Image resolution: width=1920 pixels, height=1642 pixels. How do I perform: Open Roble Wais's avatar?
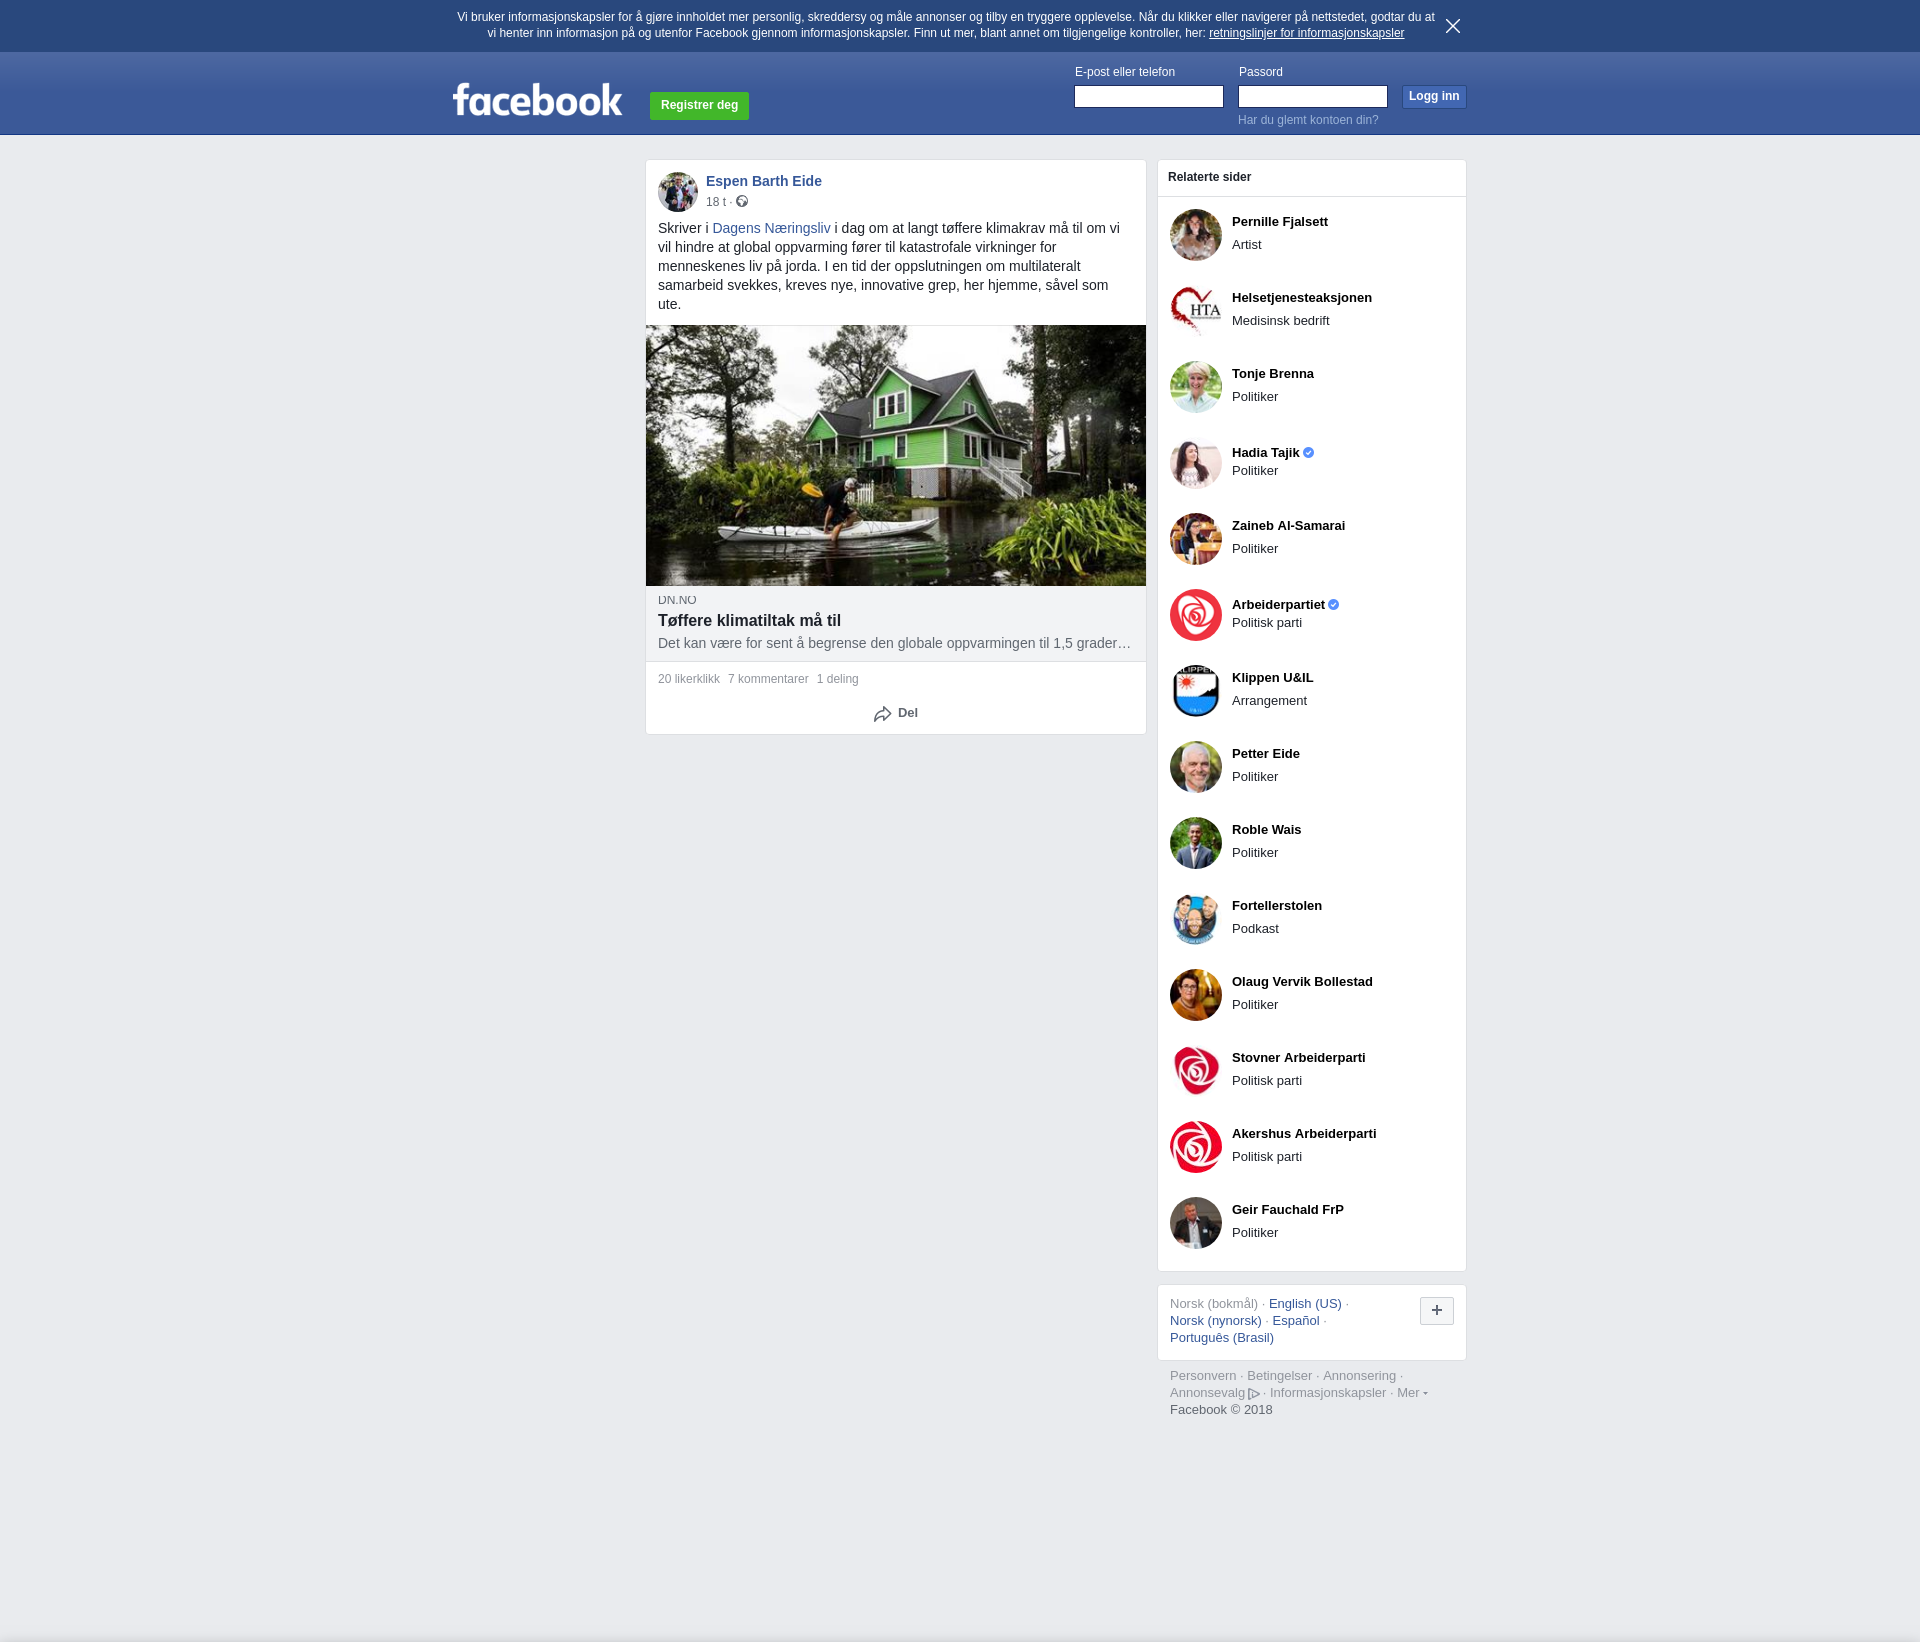pos(1196,843)
